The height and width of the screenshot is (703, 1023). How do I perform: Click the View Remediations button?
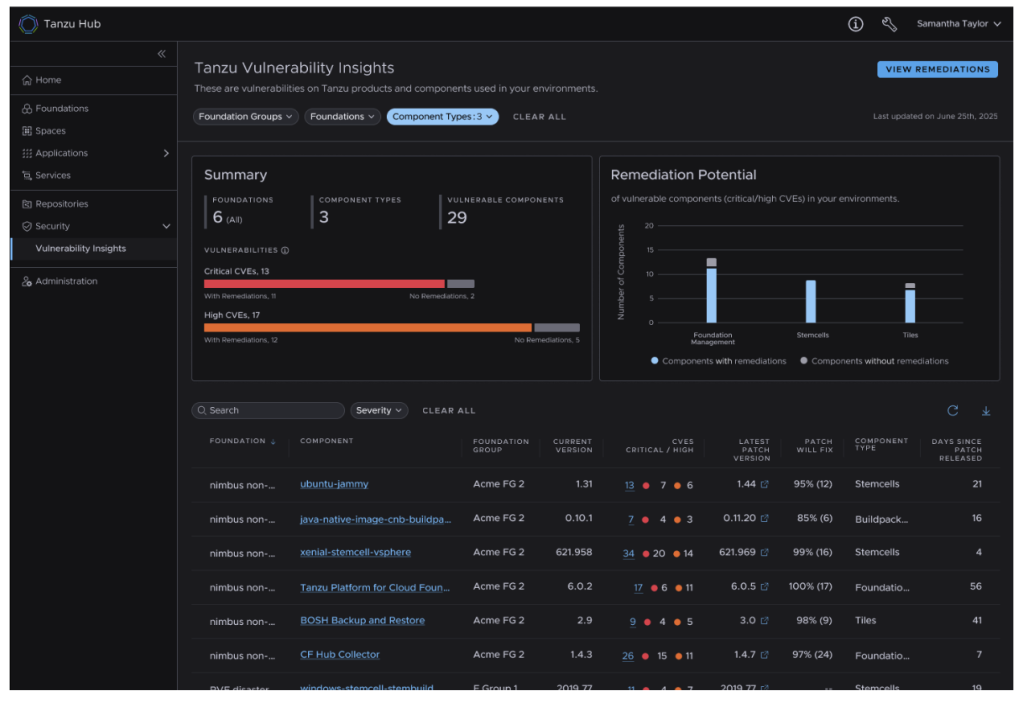pos(937,69)
